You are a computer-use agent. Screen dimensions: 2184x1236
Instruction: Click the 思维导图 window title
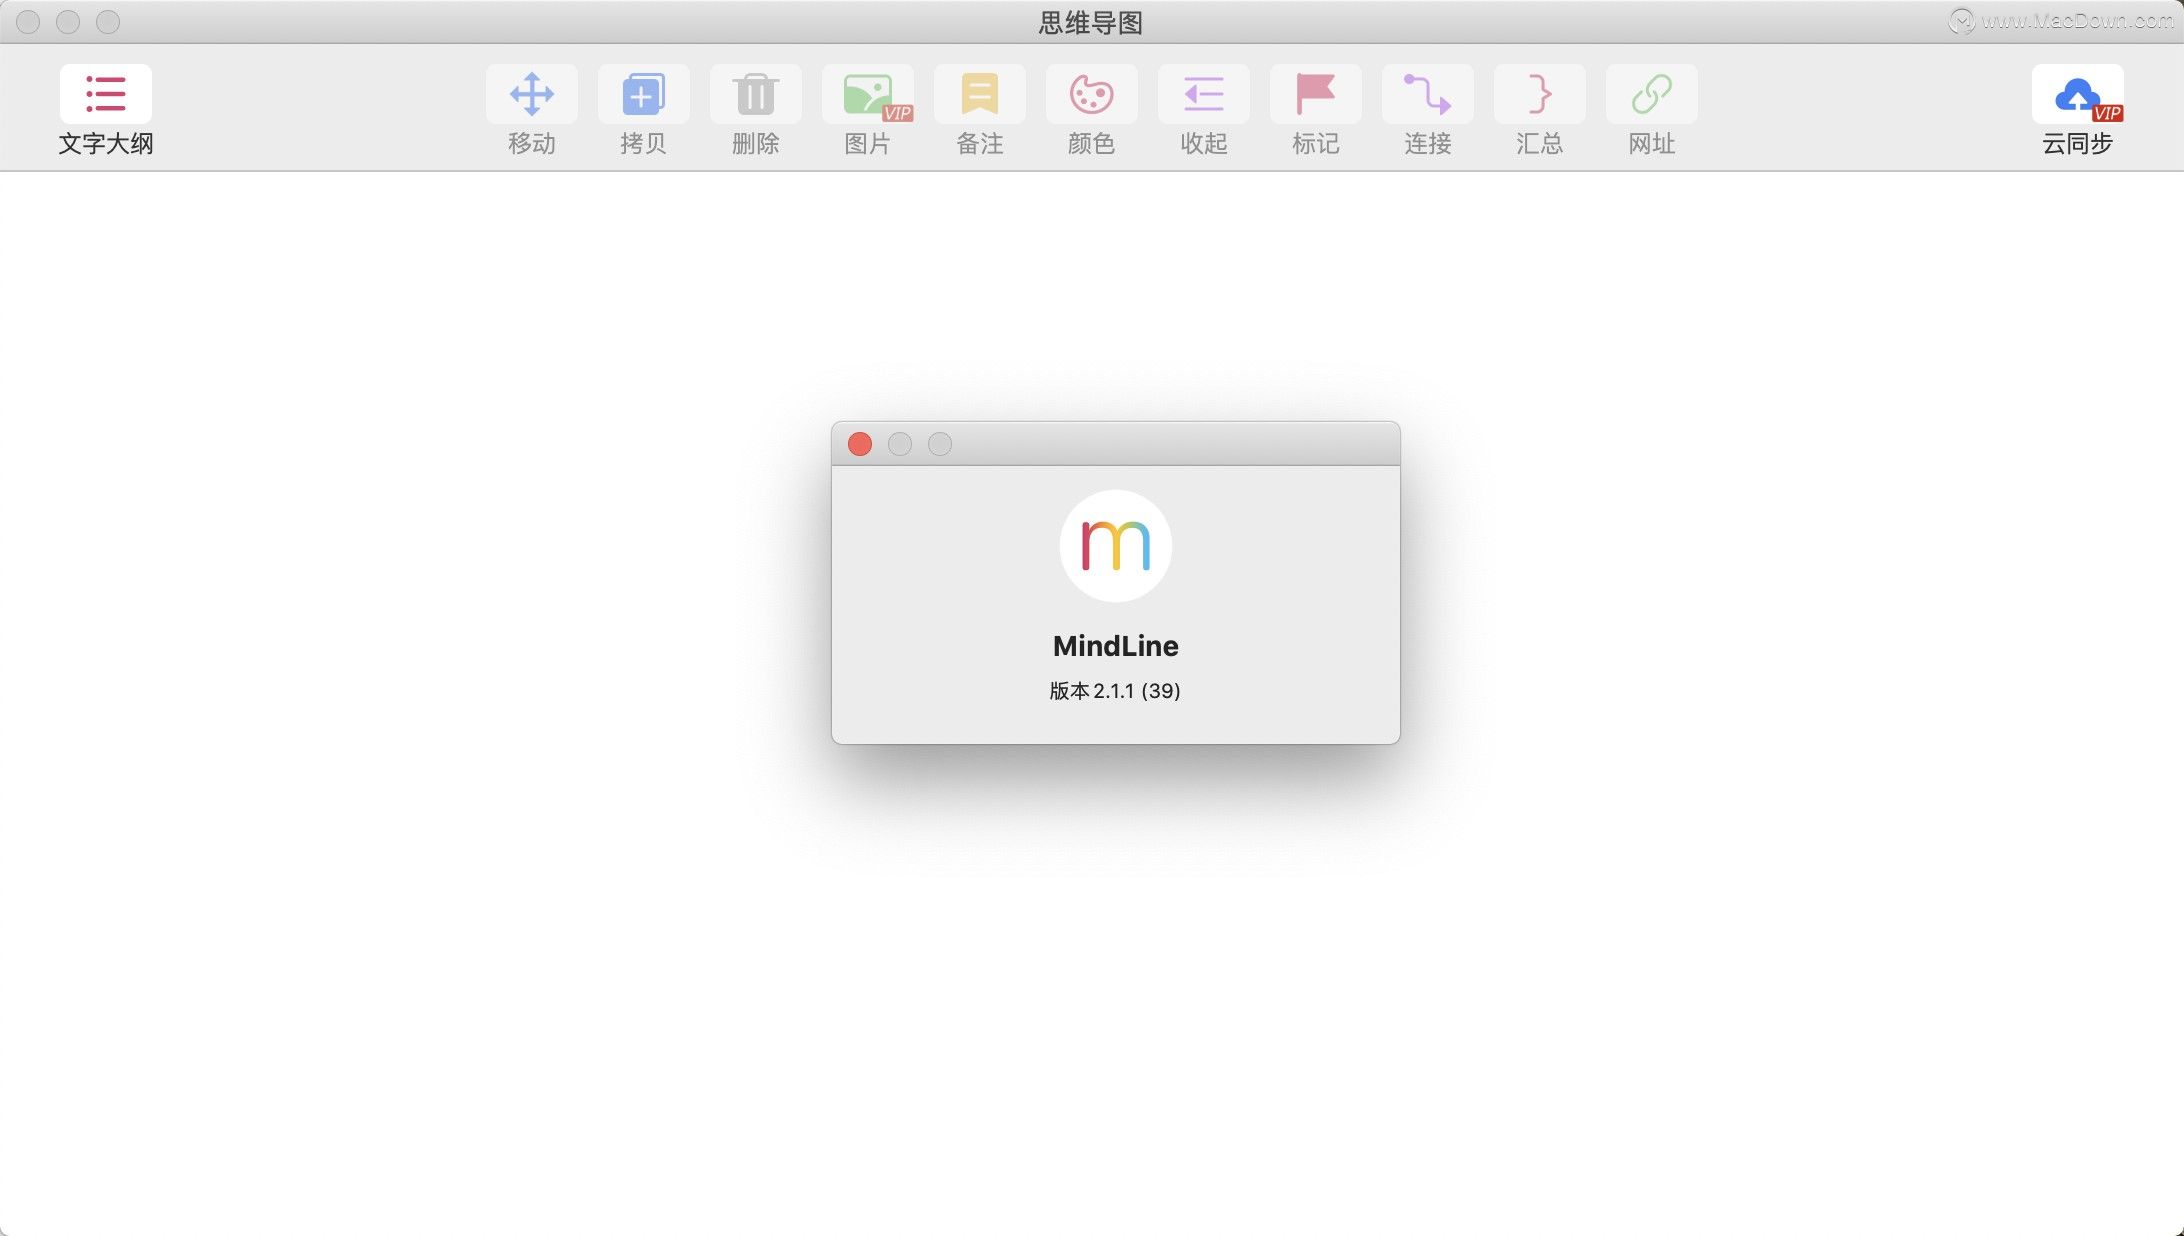[x=1091, y=22]
